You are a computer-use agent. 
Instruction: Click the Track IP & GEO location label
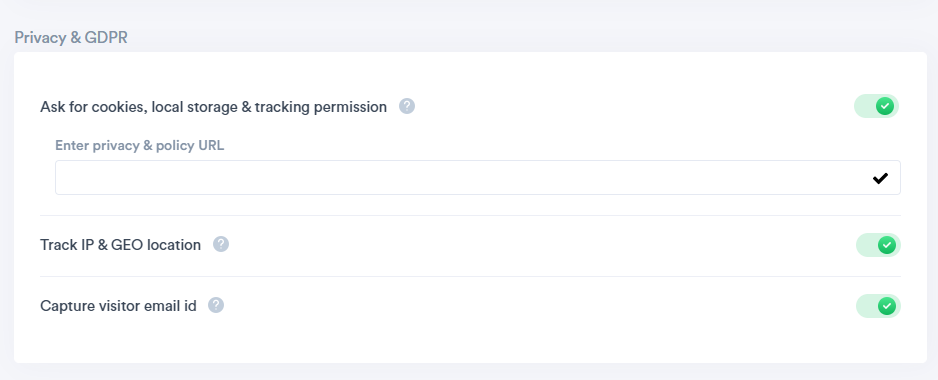[x=120, y=245]
